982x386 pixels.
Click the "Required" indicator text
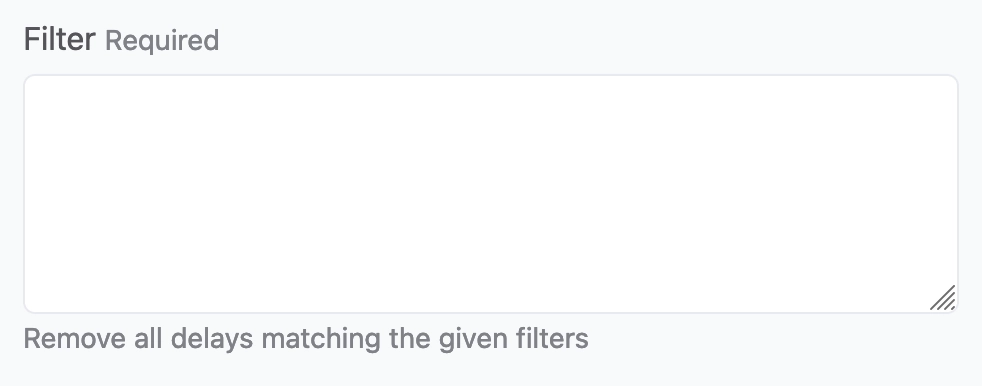[162, 41]
